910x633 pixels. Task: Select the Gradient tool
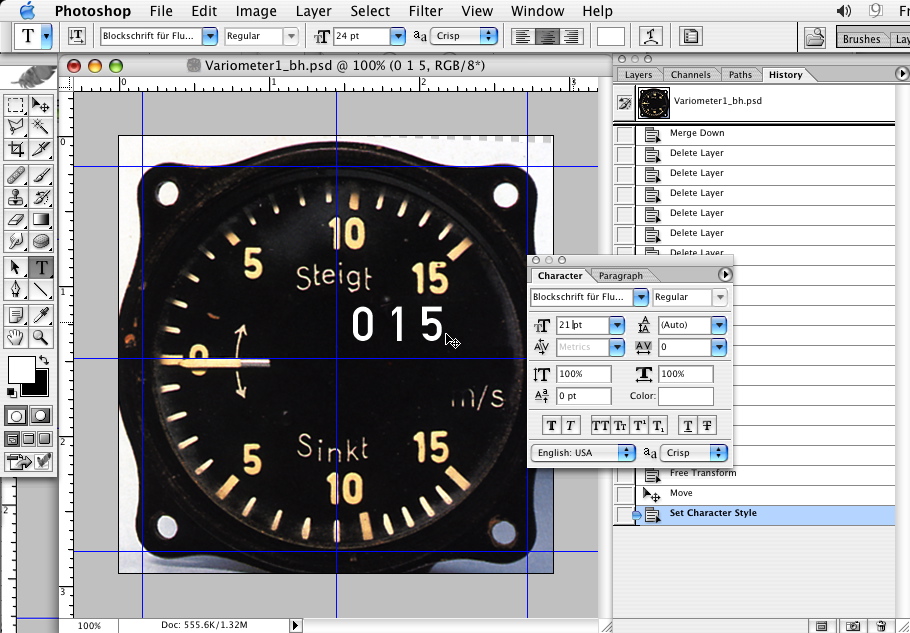click(41, 219)
